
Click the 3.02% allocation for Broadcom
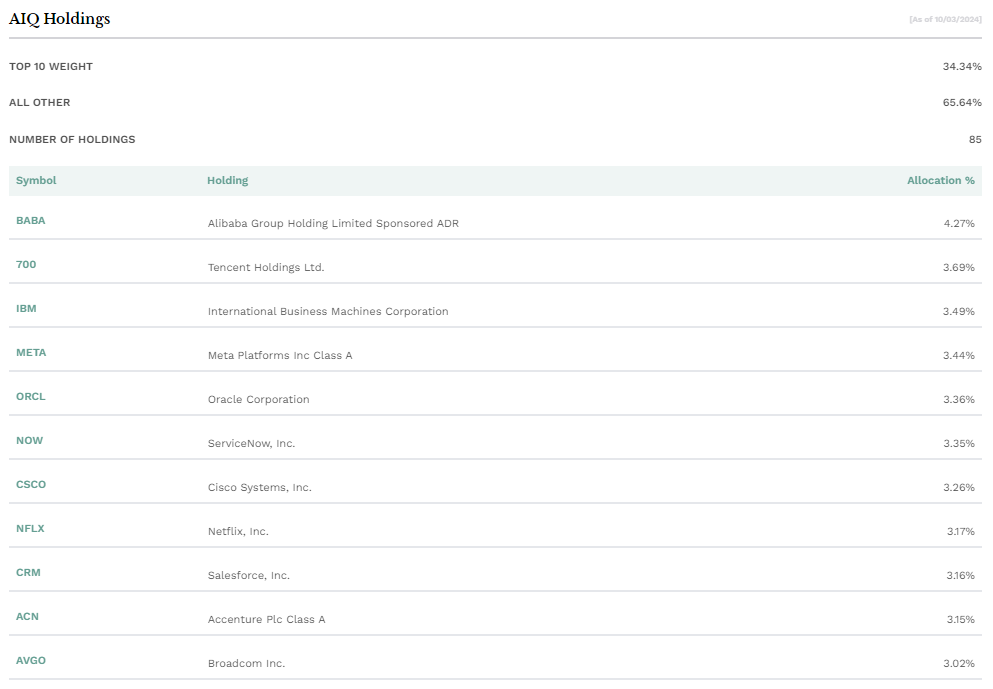pos(959,664)
